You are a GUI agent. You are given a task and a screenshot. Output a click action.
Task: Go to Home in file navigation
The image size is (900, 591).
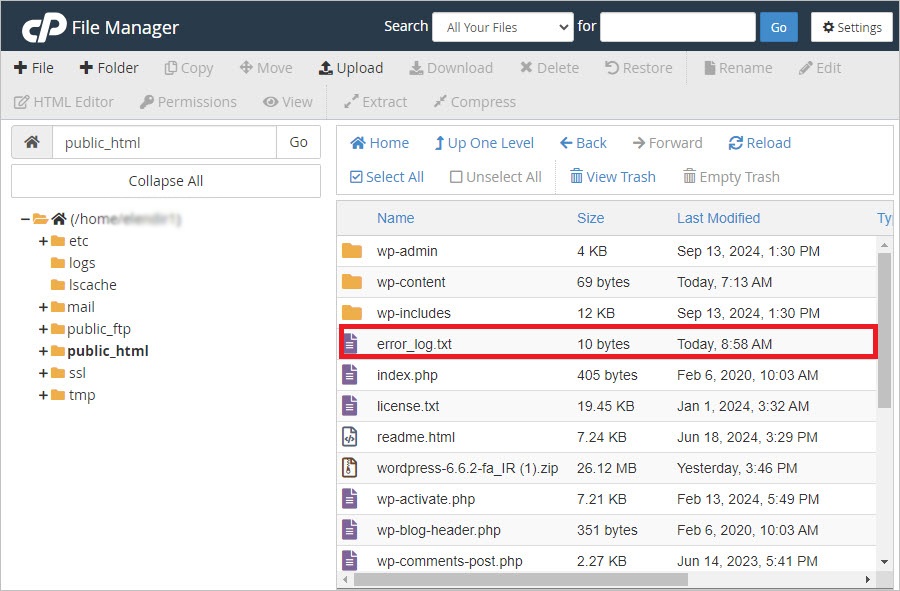click(380, 143)
